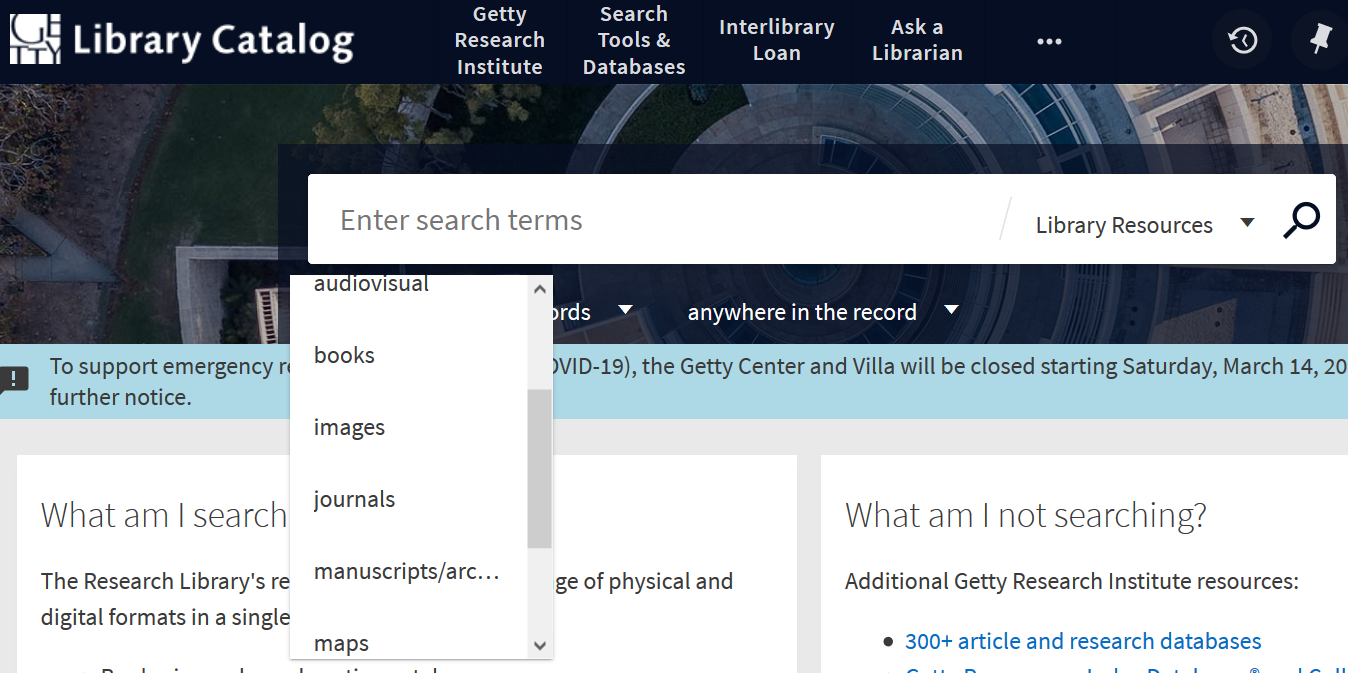Choose 'journals' in the dropdown list

(354, 500)
